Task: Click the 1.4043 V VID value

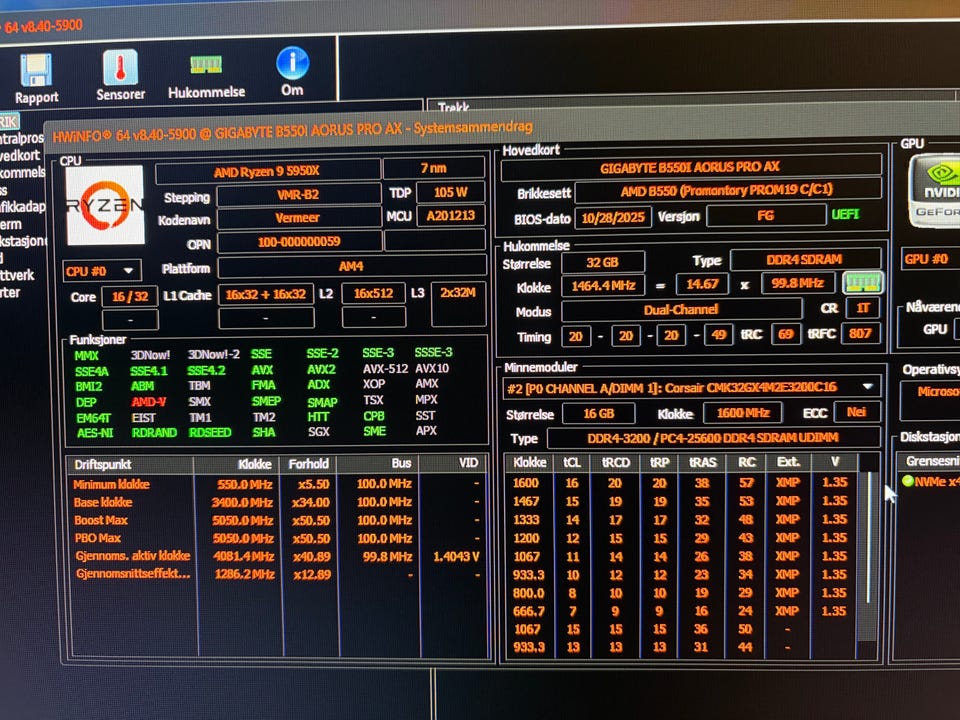Action: (456, 556)
